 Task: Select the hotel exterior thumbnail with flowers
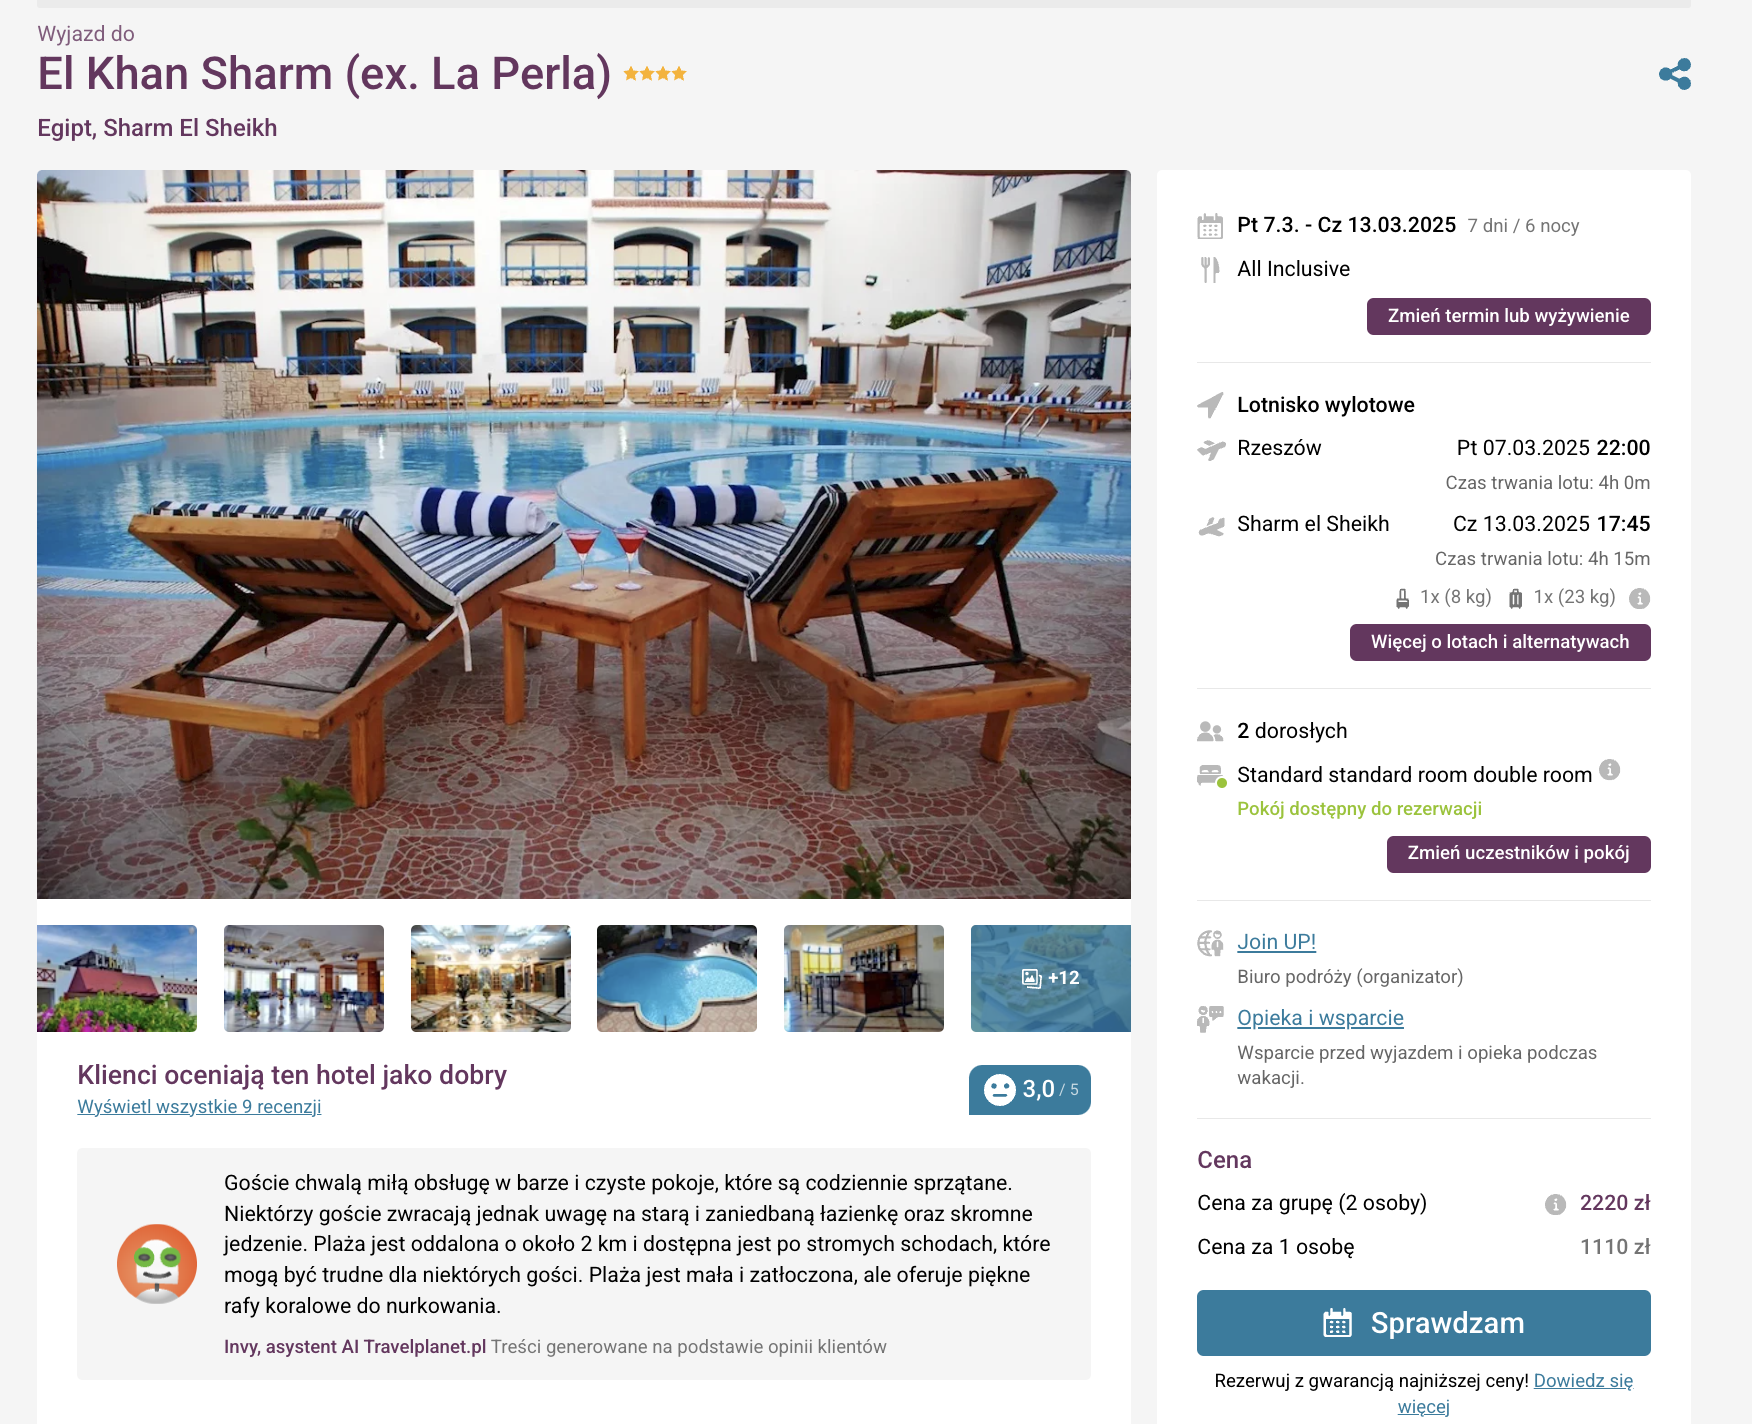[117, 978]
